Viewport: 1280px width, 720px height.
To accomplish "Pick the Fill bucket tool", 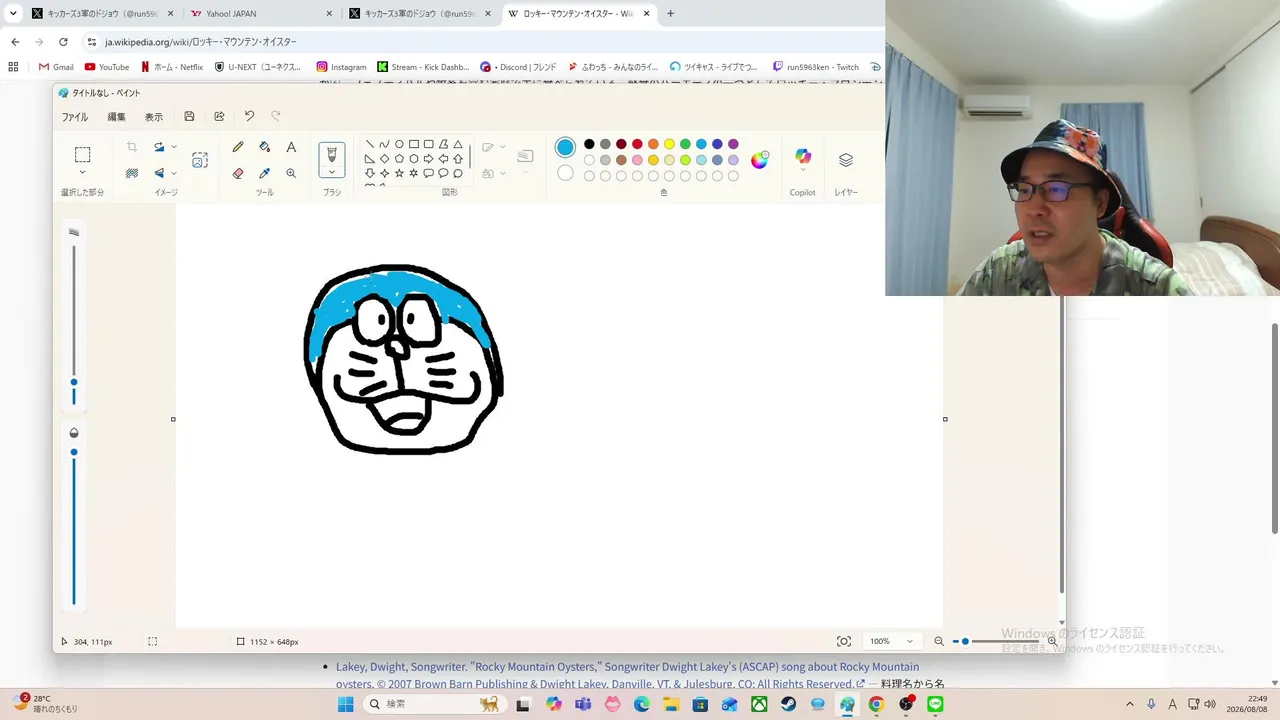I will click(265, 147).
